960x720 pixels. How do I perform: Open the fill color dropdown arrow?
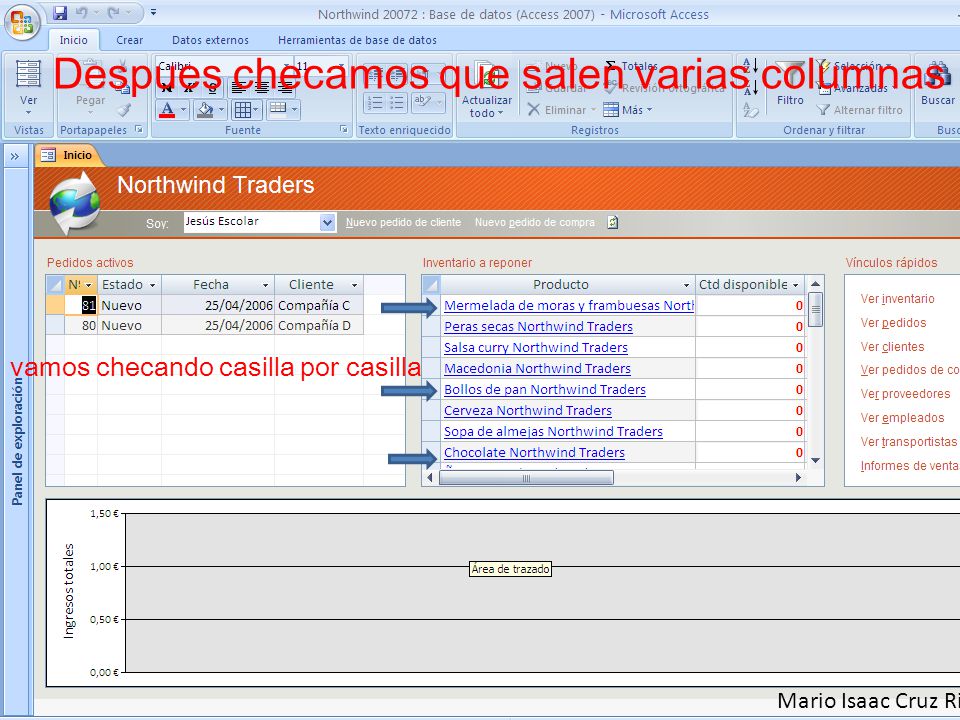click(x=221, y=110)
